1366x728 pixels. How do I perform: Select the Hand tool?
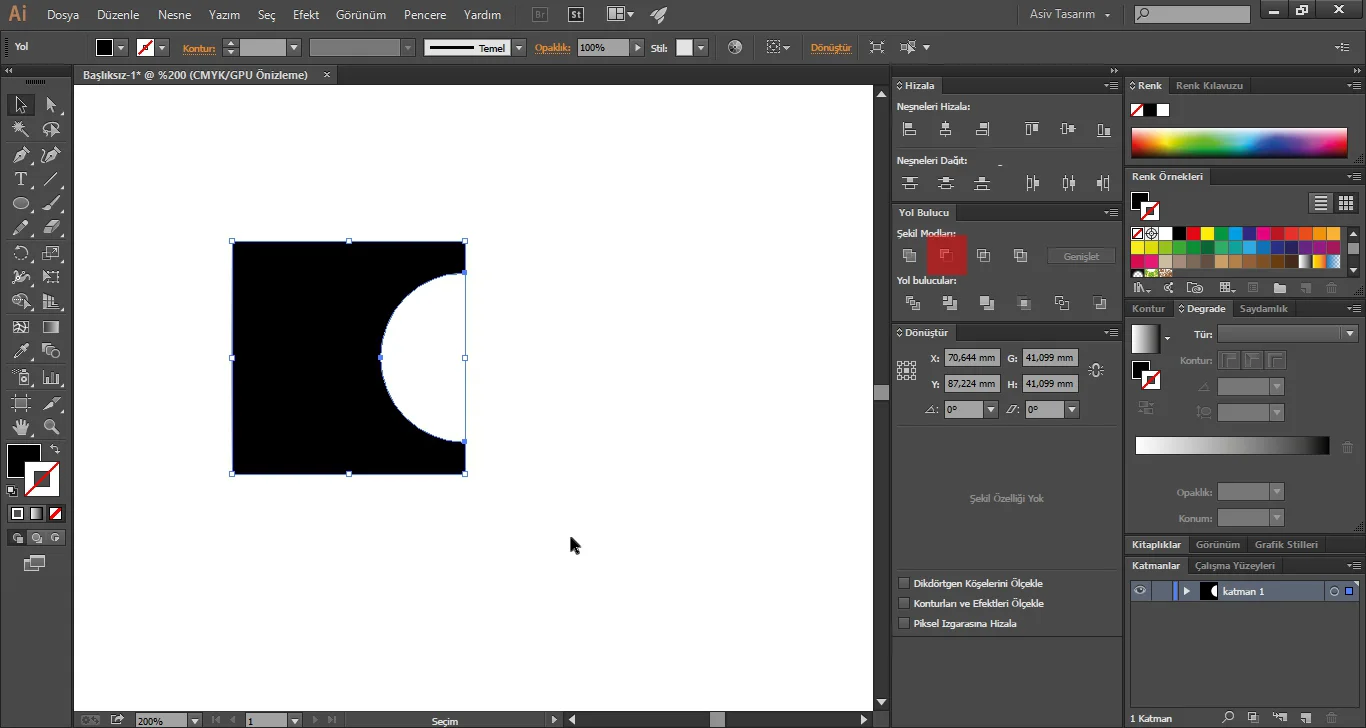[20, 427]
